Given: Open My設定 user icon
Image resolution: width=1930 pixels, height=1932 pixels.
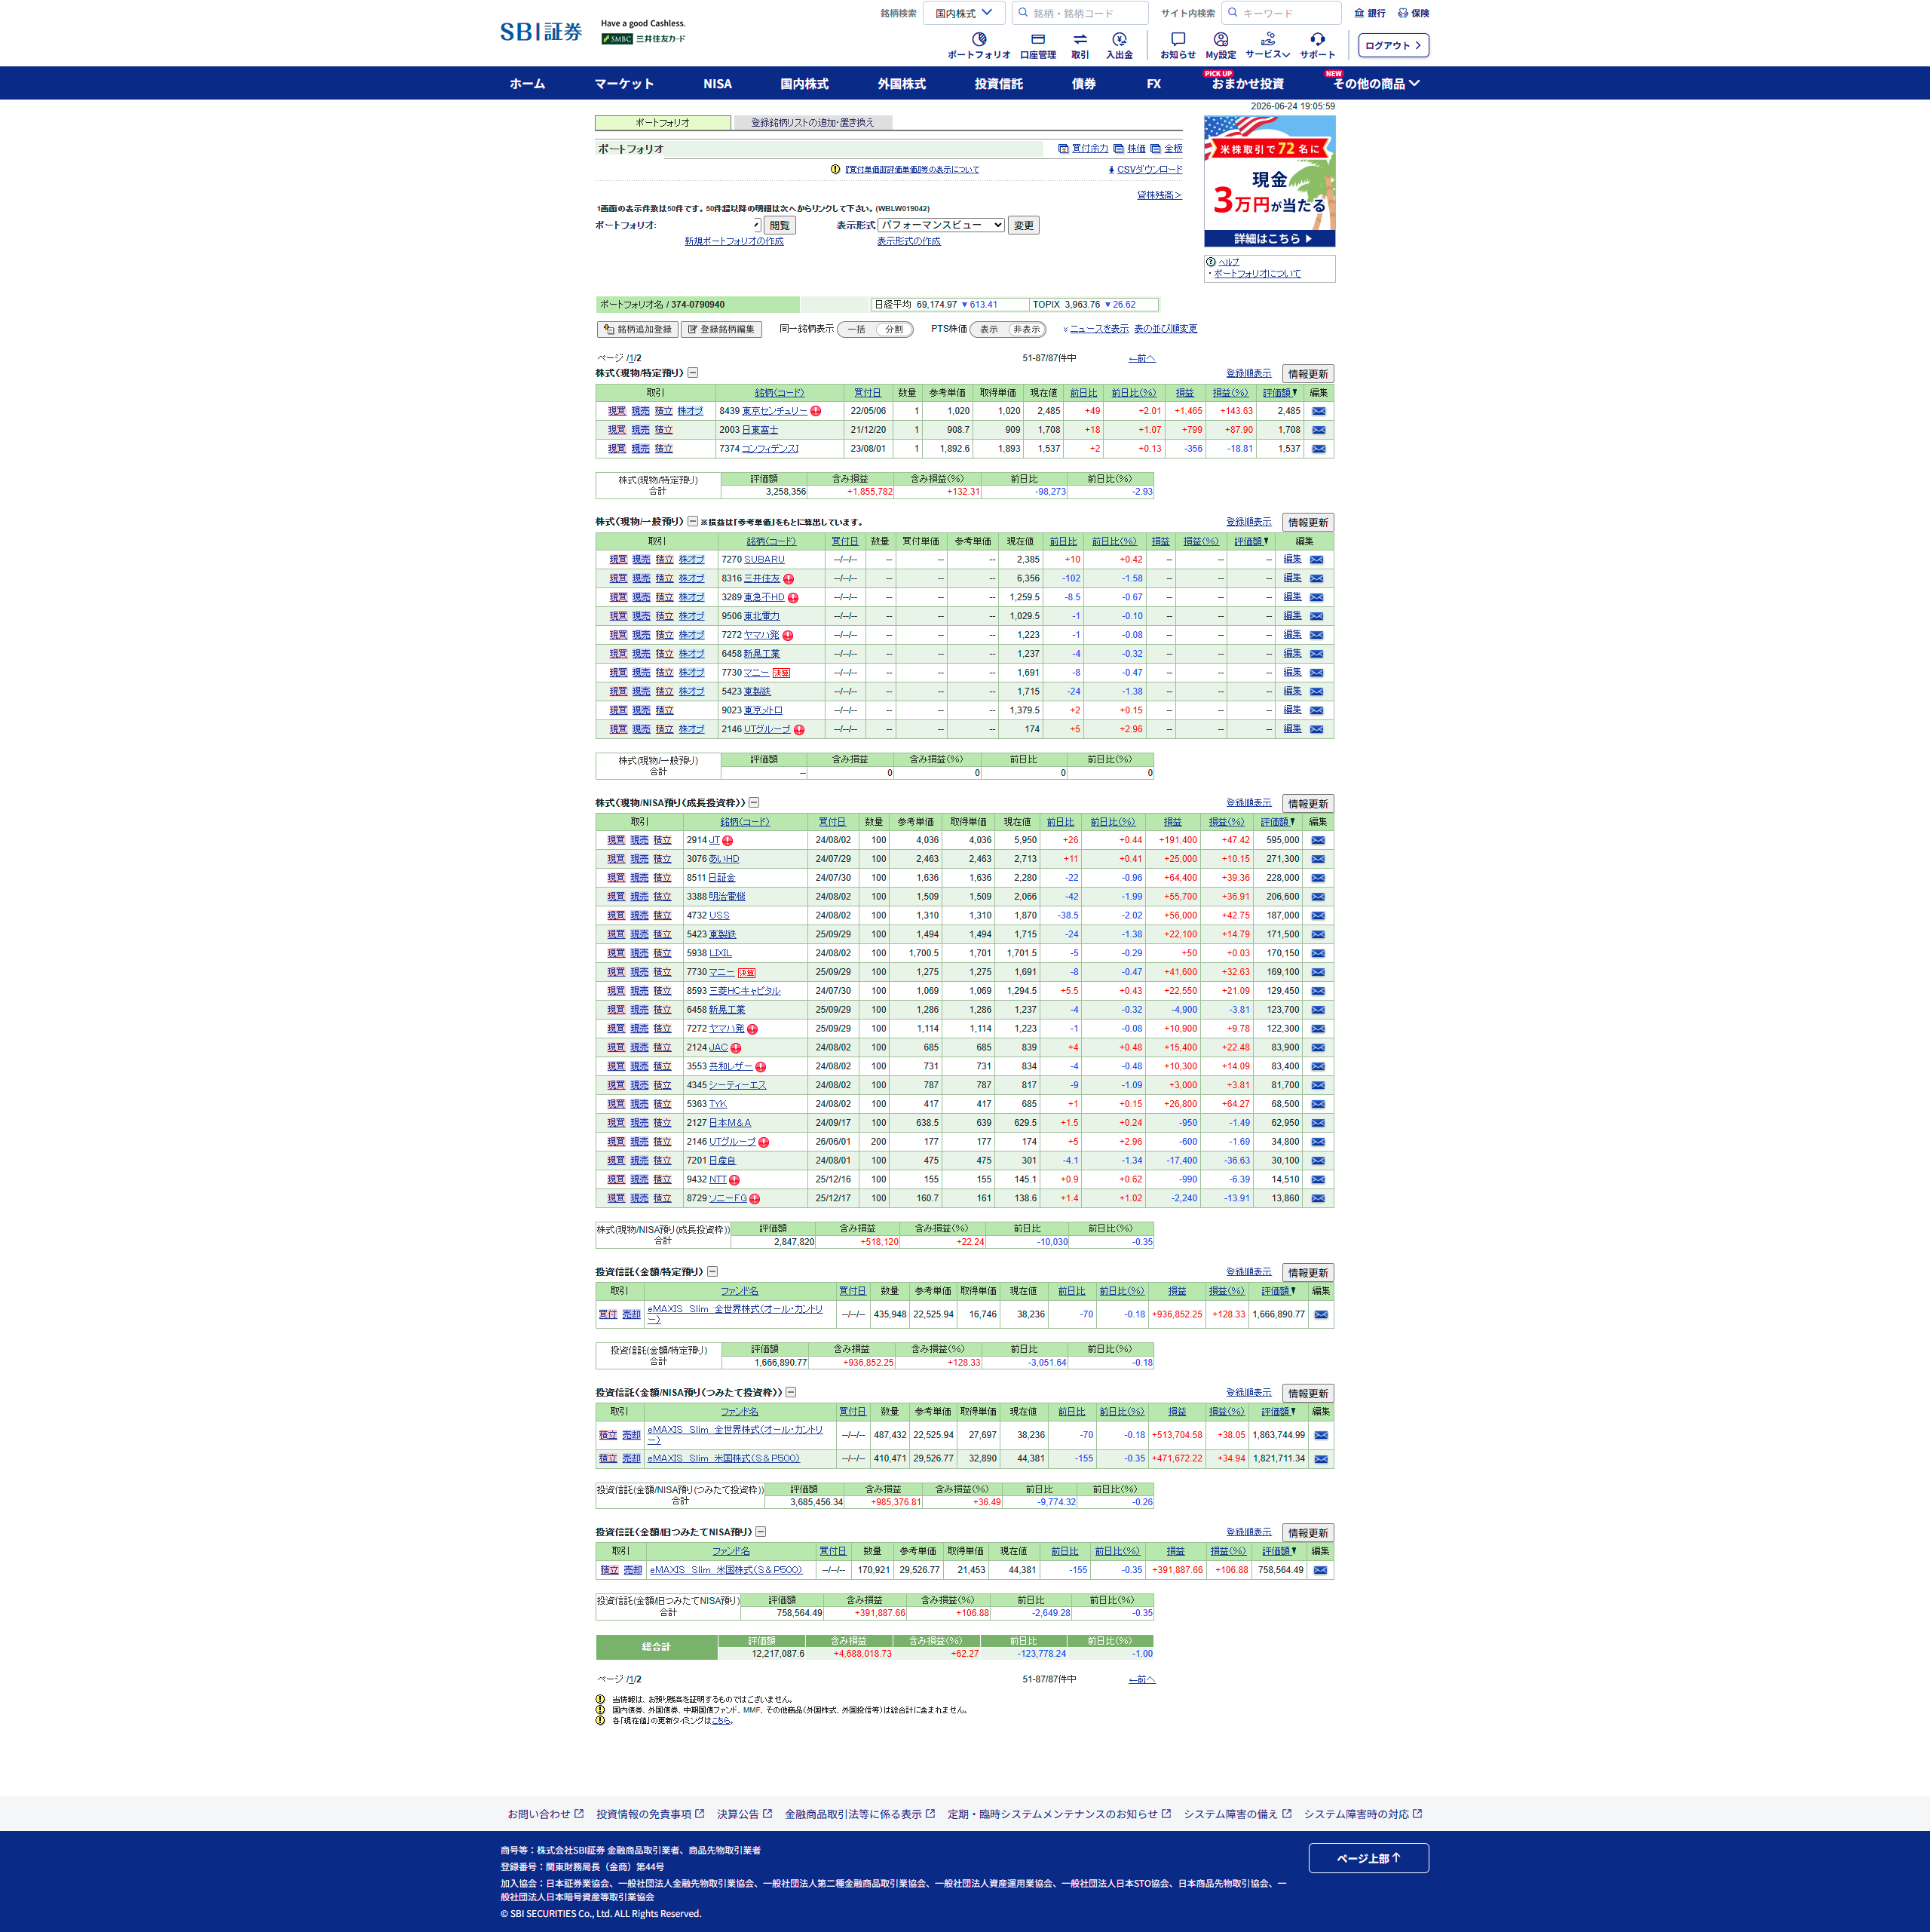Looking at the screenshot, I should pos(1221,40).
